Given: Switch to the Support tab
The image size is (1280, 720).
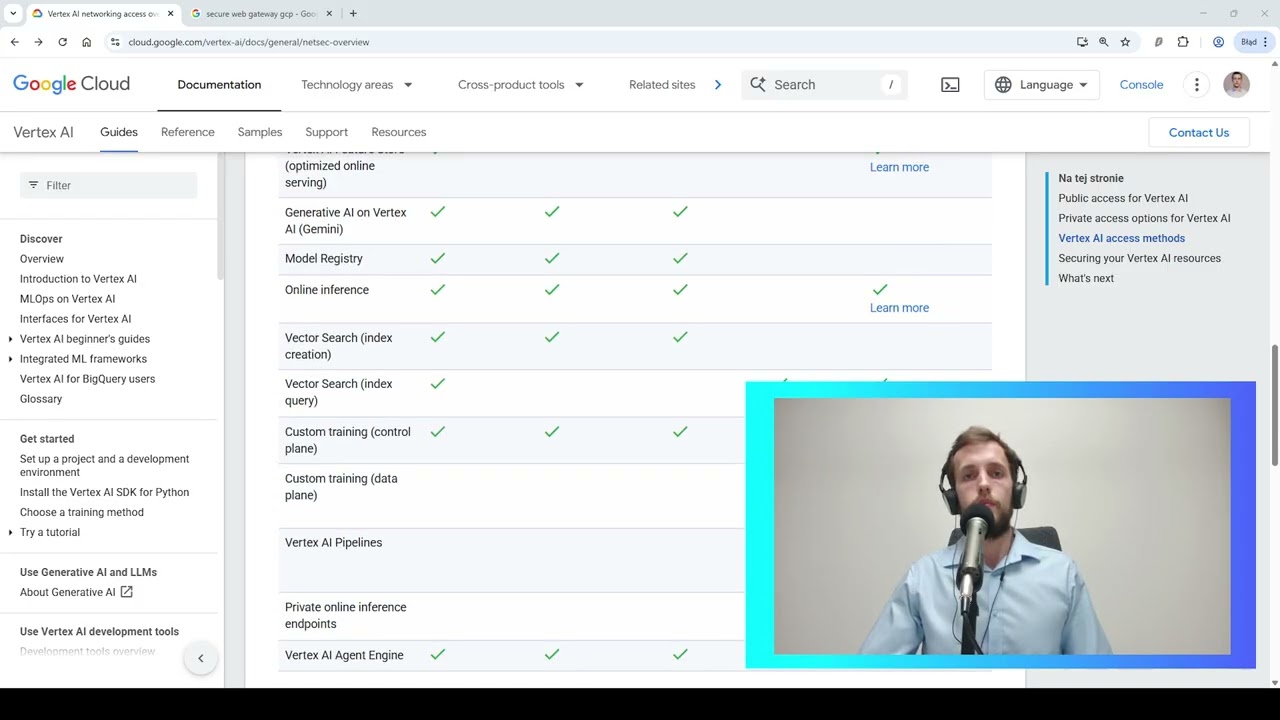Looking at the screenshot, I should pyautogui.click(x=327, y=132).
